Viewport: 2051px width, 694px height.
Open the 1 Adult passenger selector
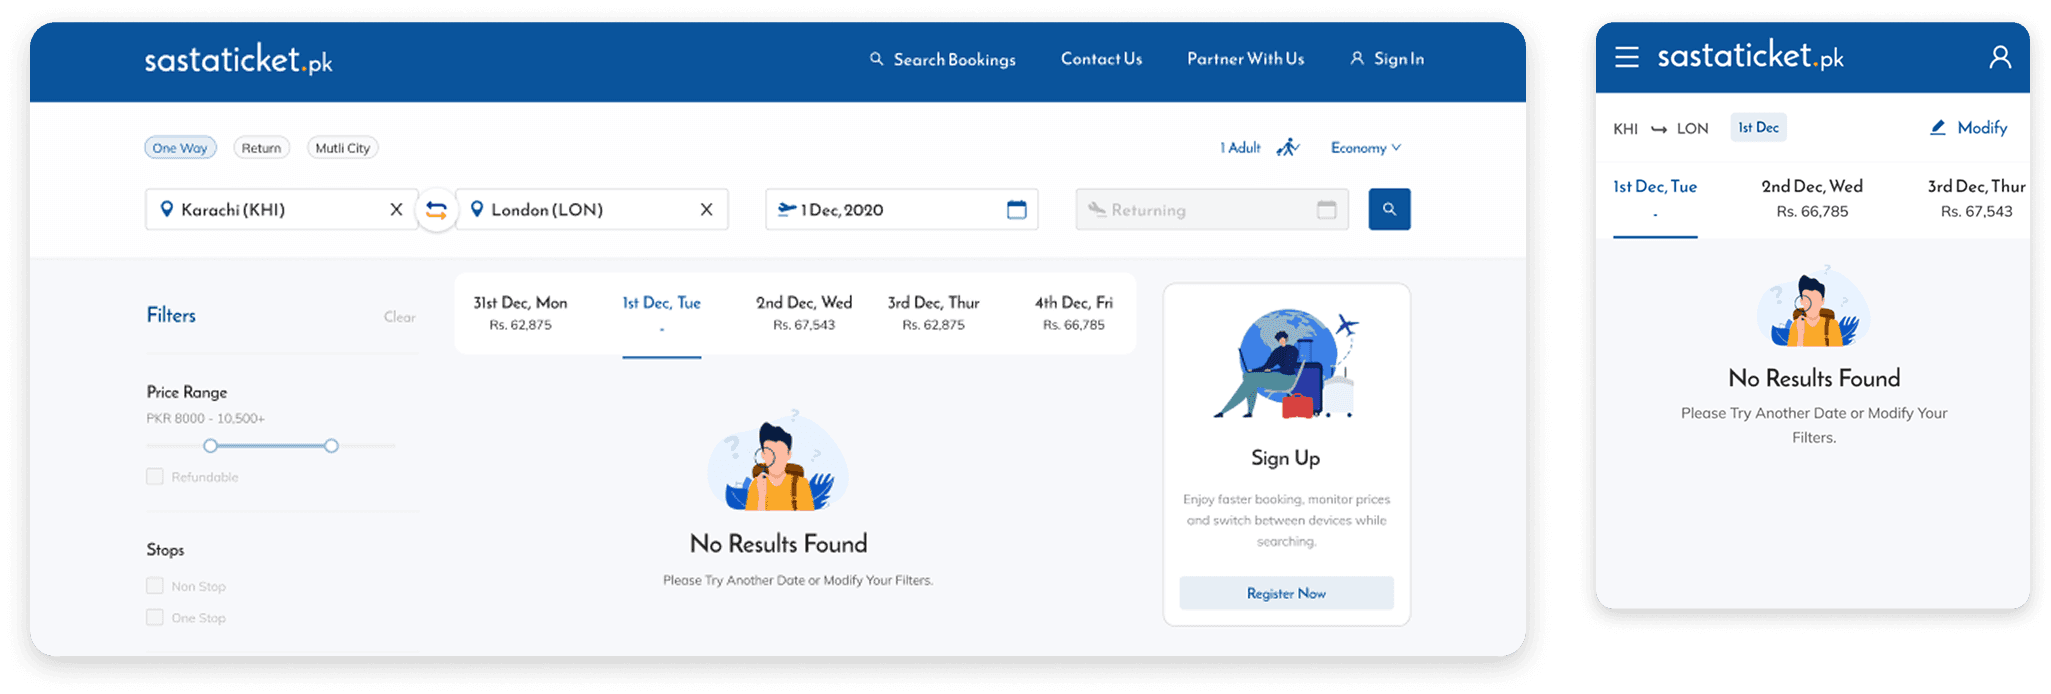[x=1240, y=148]
